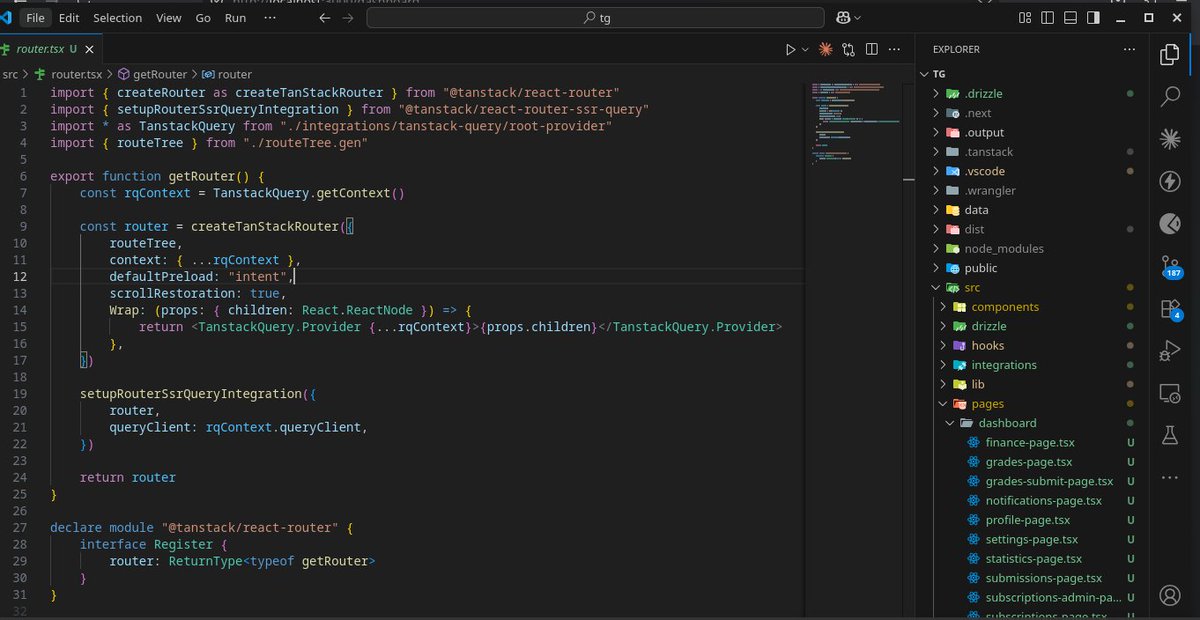Open the Explorer view in activity bar

click(x=1170, y=54)
